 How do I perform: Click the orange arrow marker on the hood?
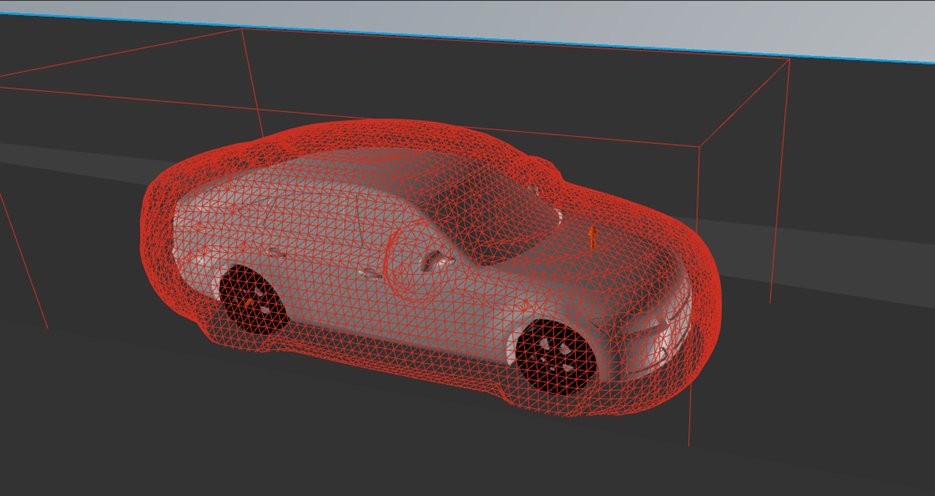592,236
